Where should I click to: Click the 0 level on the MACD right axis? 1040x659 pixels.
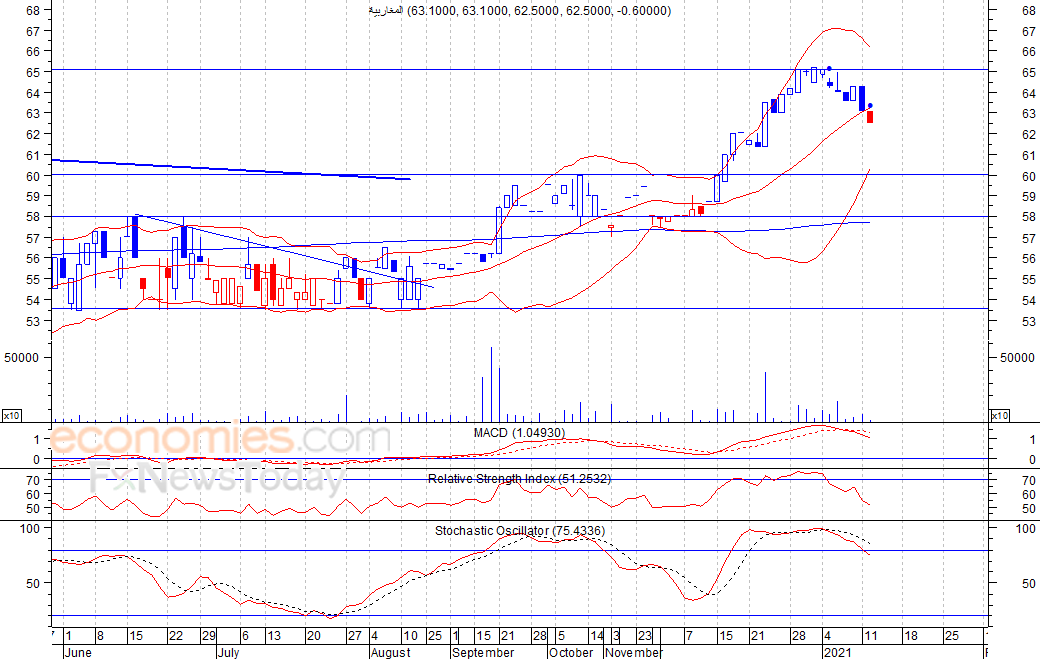click(x=1032, y=459)
